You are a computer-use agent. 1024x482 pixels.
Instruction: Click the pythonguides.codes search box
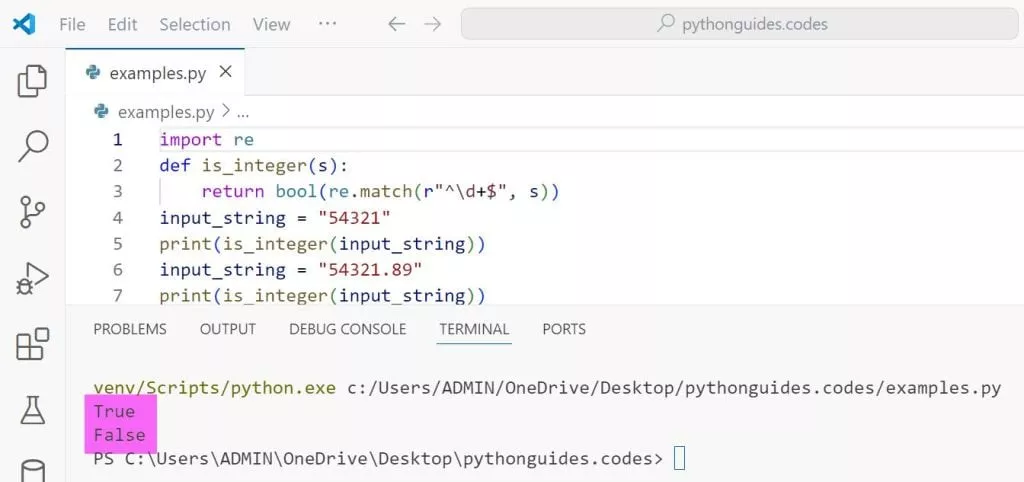coord(740,24)
